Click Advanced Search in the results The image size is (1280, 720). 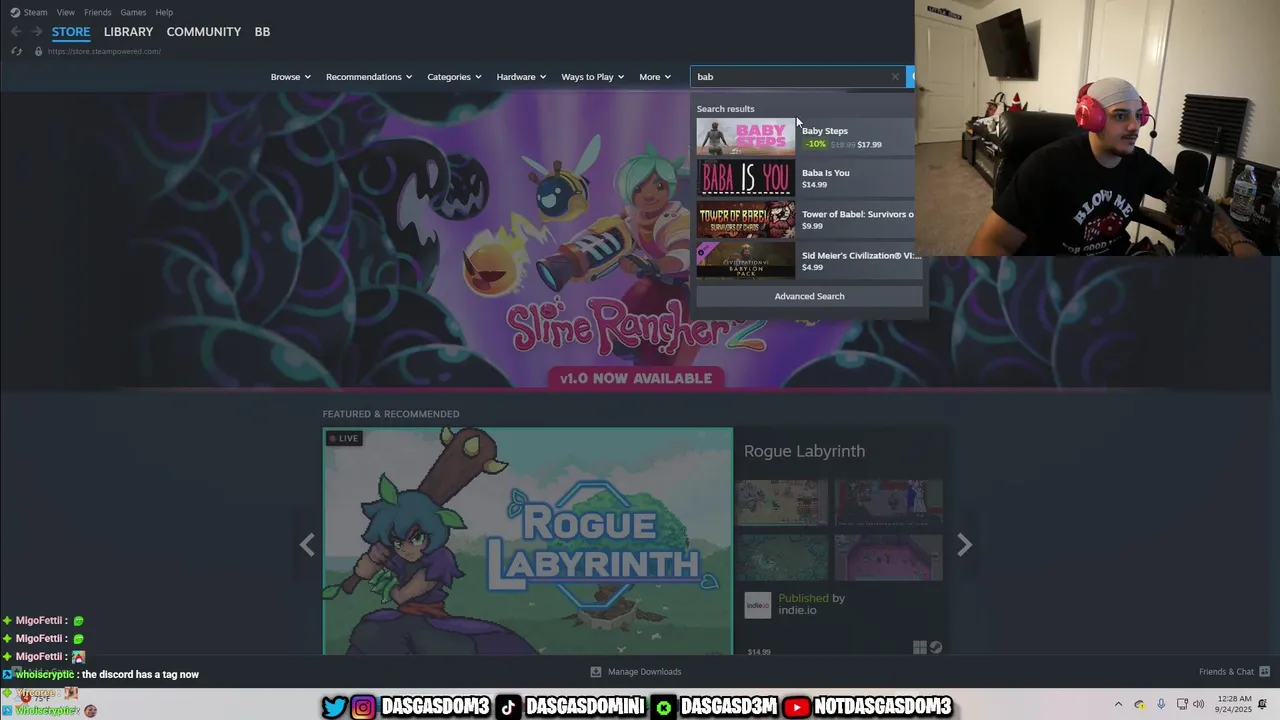point(809,296)
